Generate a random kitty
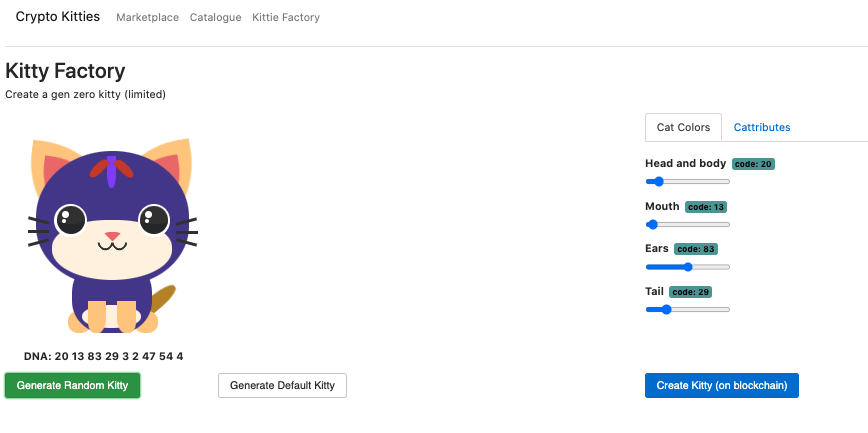The width and height of the screenshot is (868, 433). 73,385
